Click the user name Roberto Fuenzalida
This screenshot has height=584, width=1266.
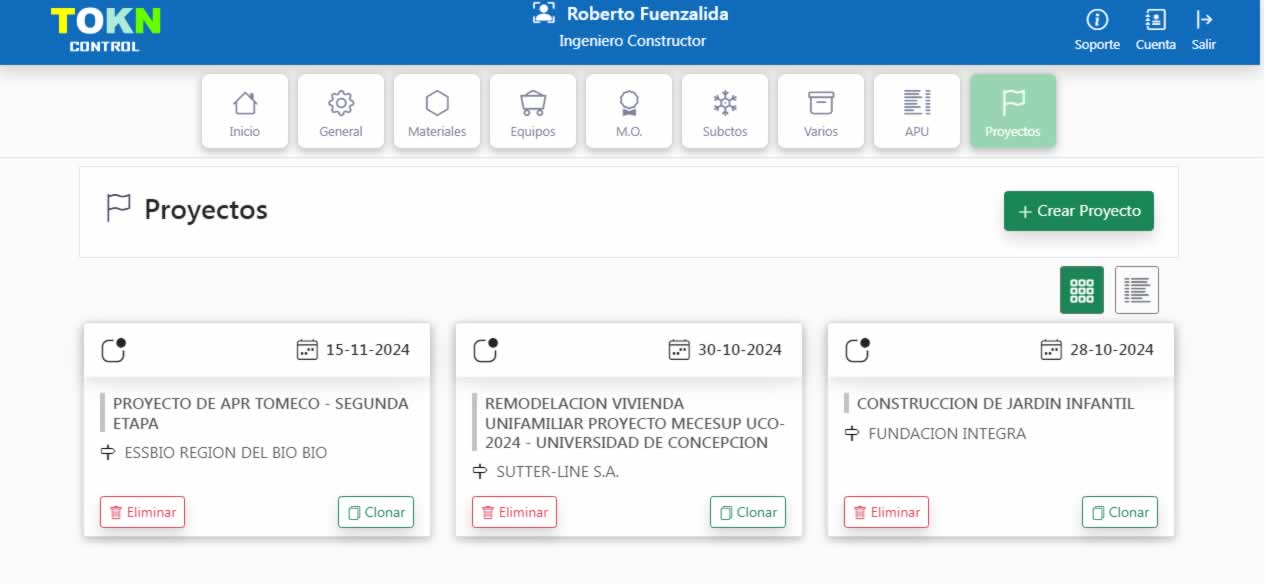648,14
